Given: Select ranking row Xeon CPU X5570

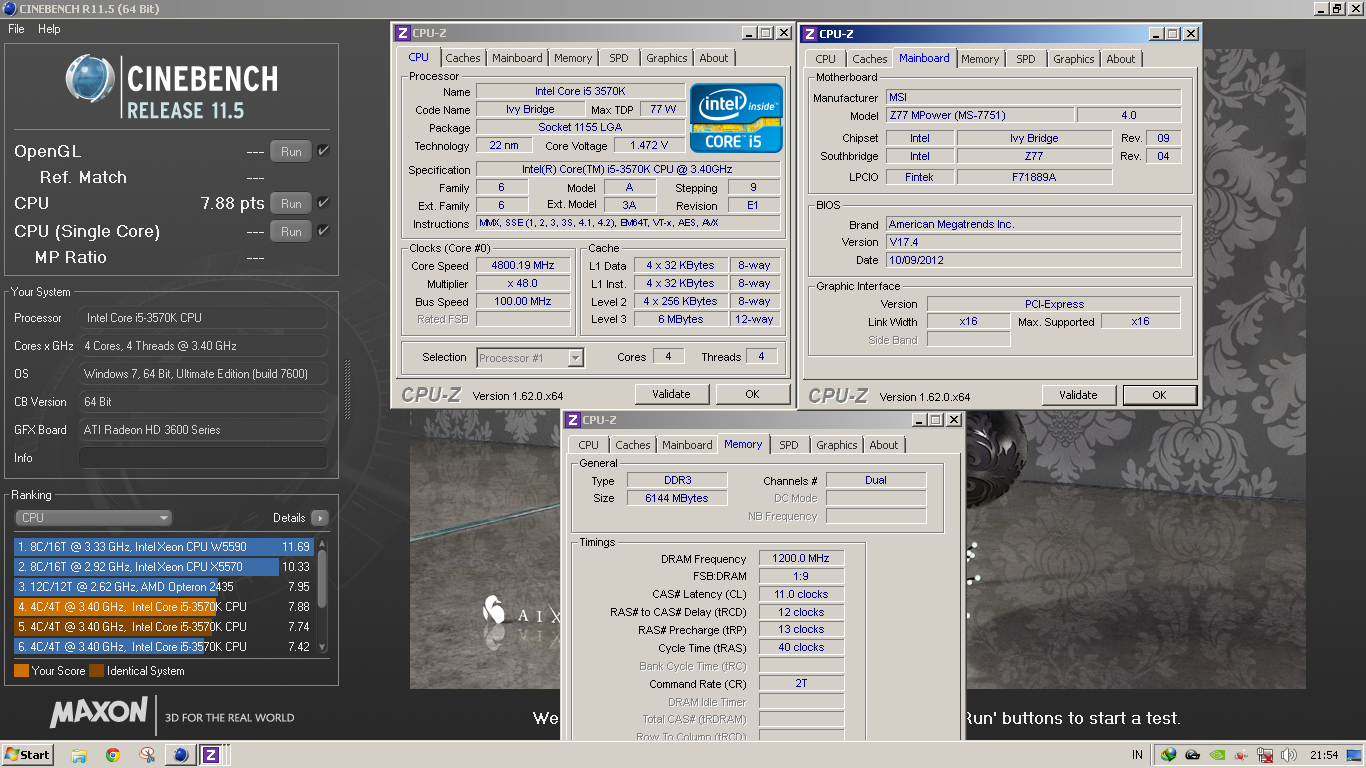Looking at the screenshot, I should click(164, 567).
